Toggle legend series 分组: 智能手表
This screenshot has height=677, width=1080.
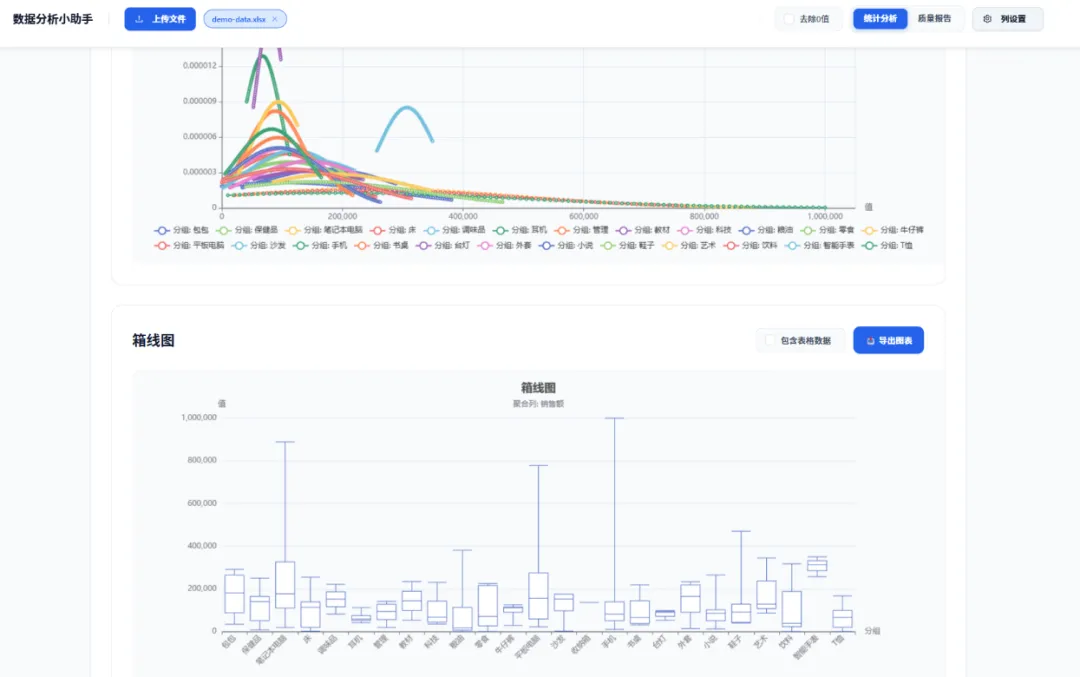click(820, 245)
